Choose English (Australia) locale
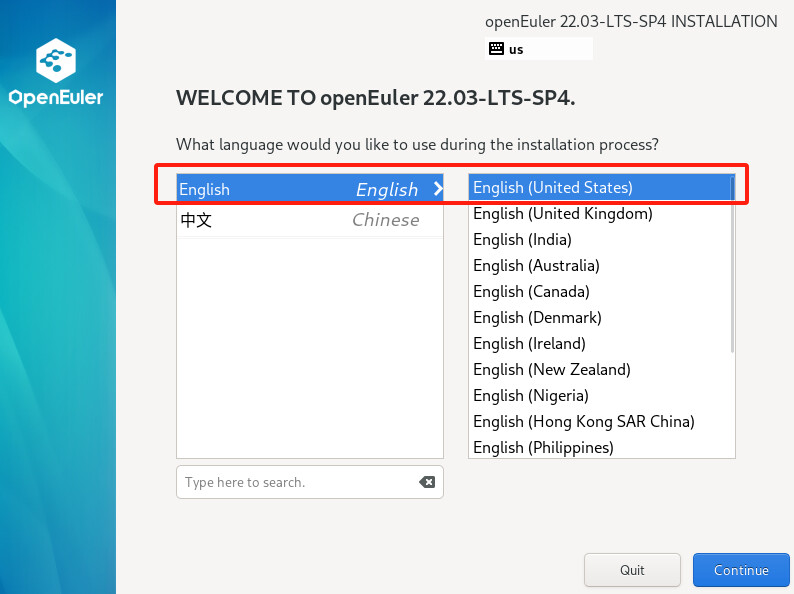Screen dimensions: 794x594 click(x=600, y=266)
